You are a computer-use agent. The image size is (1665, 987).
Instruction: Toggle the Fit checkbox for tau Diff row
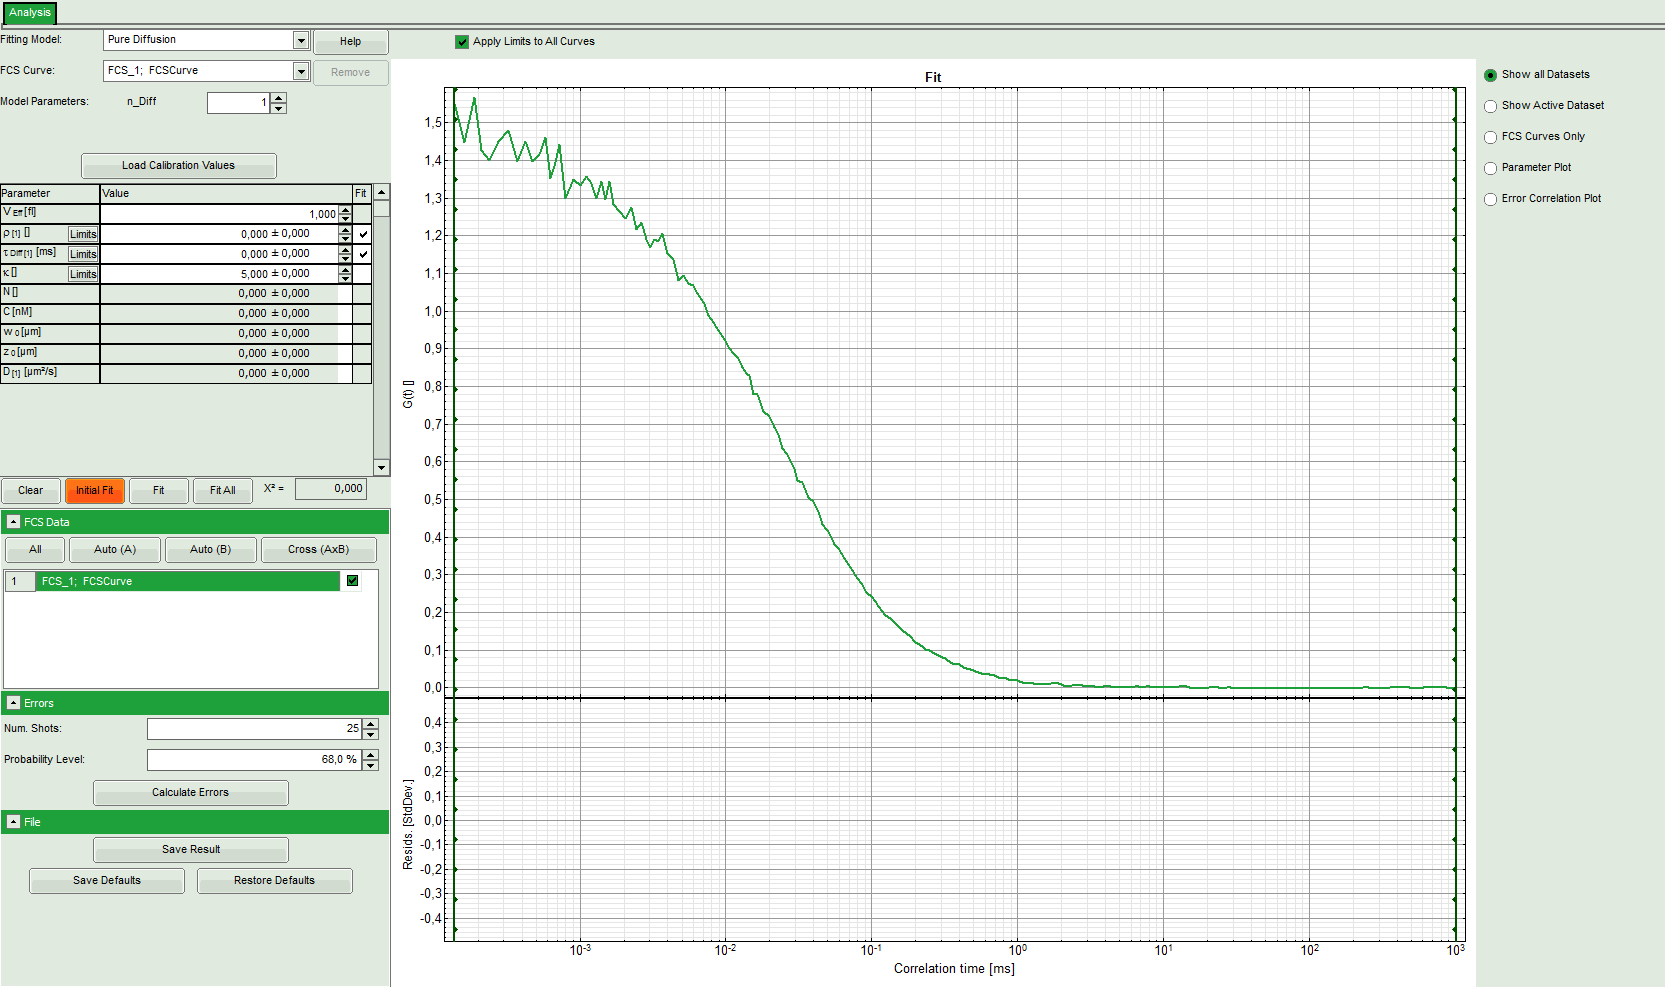click(x=363, y=254)
